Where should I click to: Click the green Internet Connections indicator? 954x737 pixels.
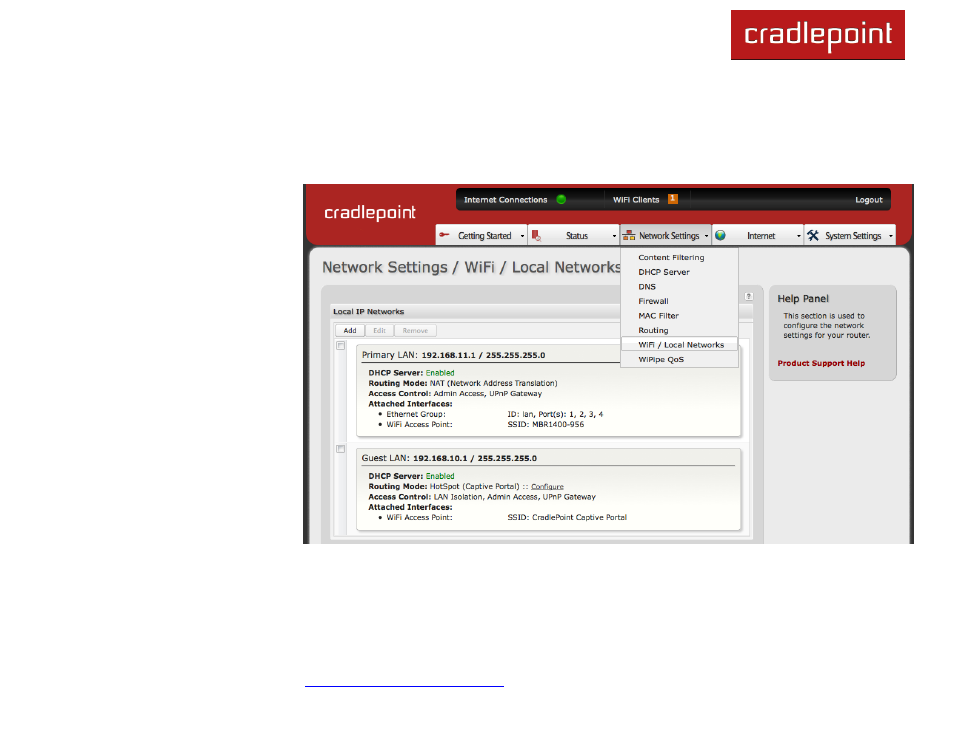point(561,200)
